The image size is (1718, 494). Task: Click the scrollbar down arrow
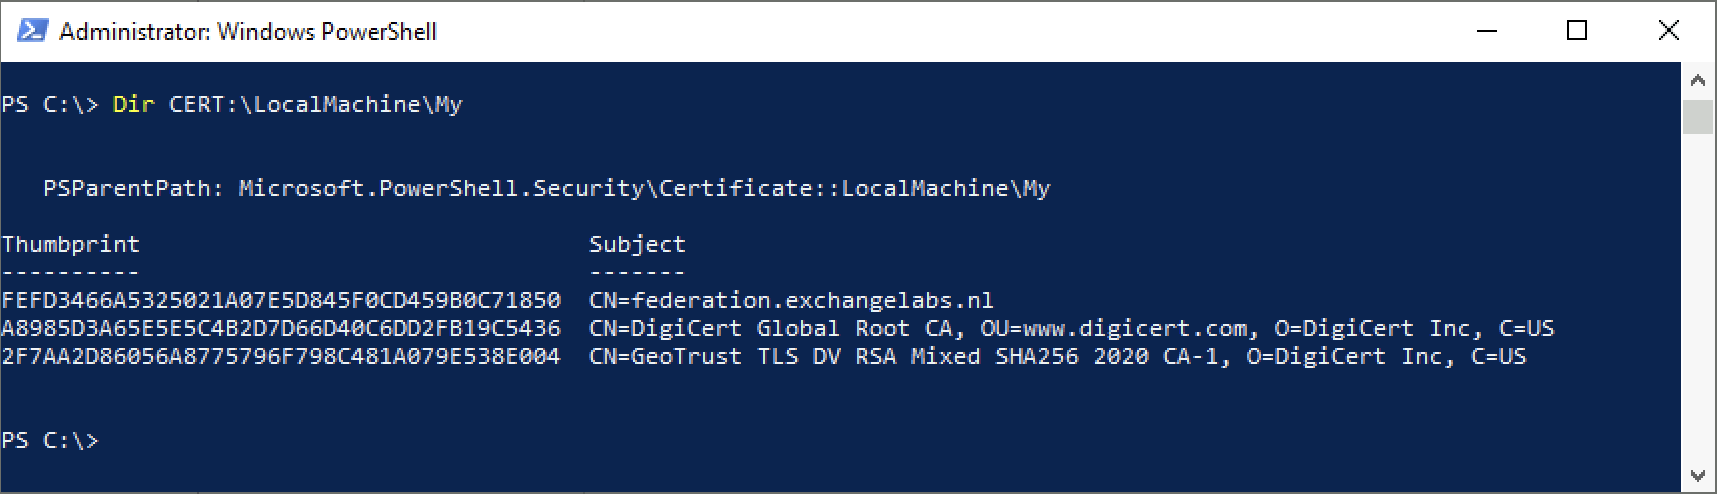[1697, 476]
